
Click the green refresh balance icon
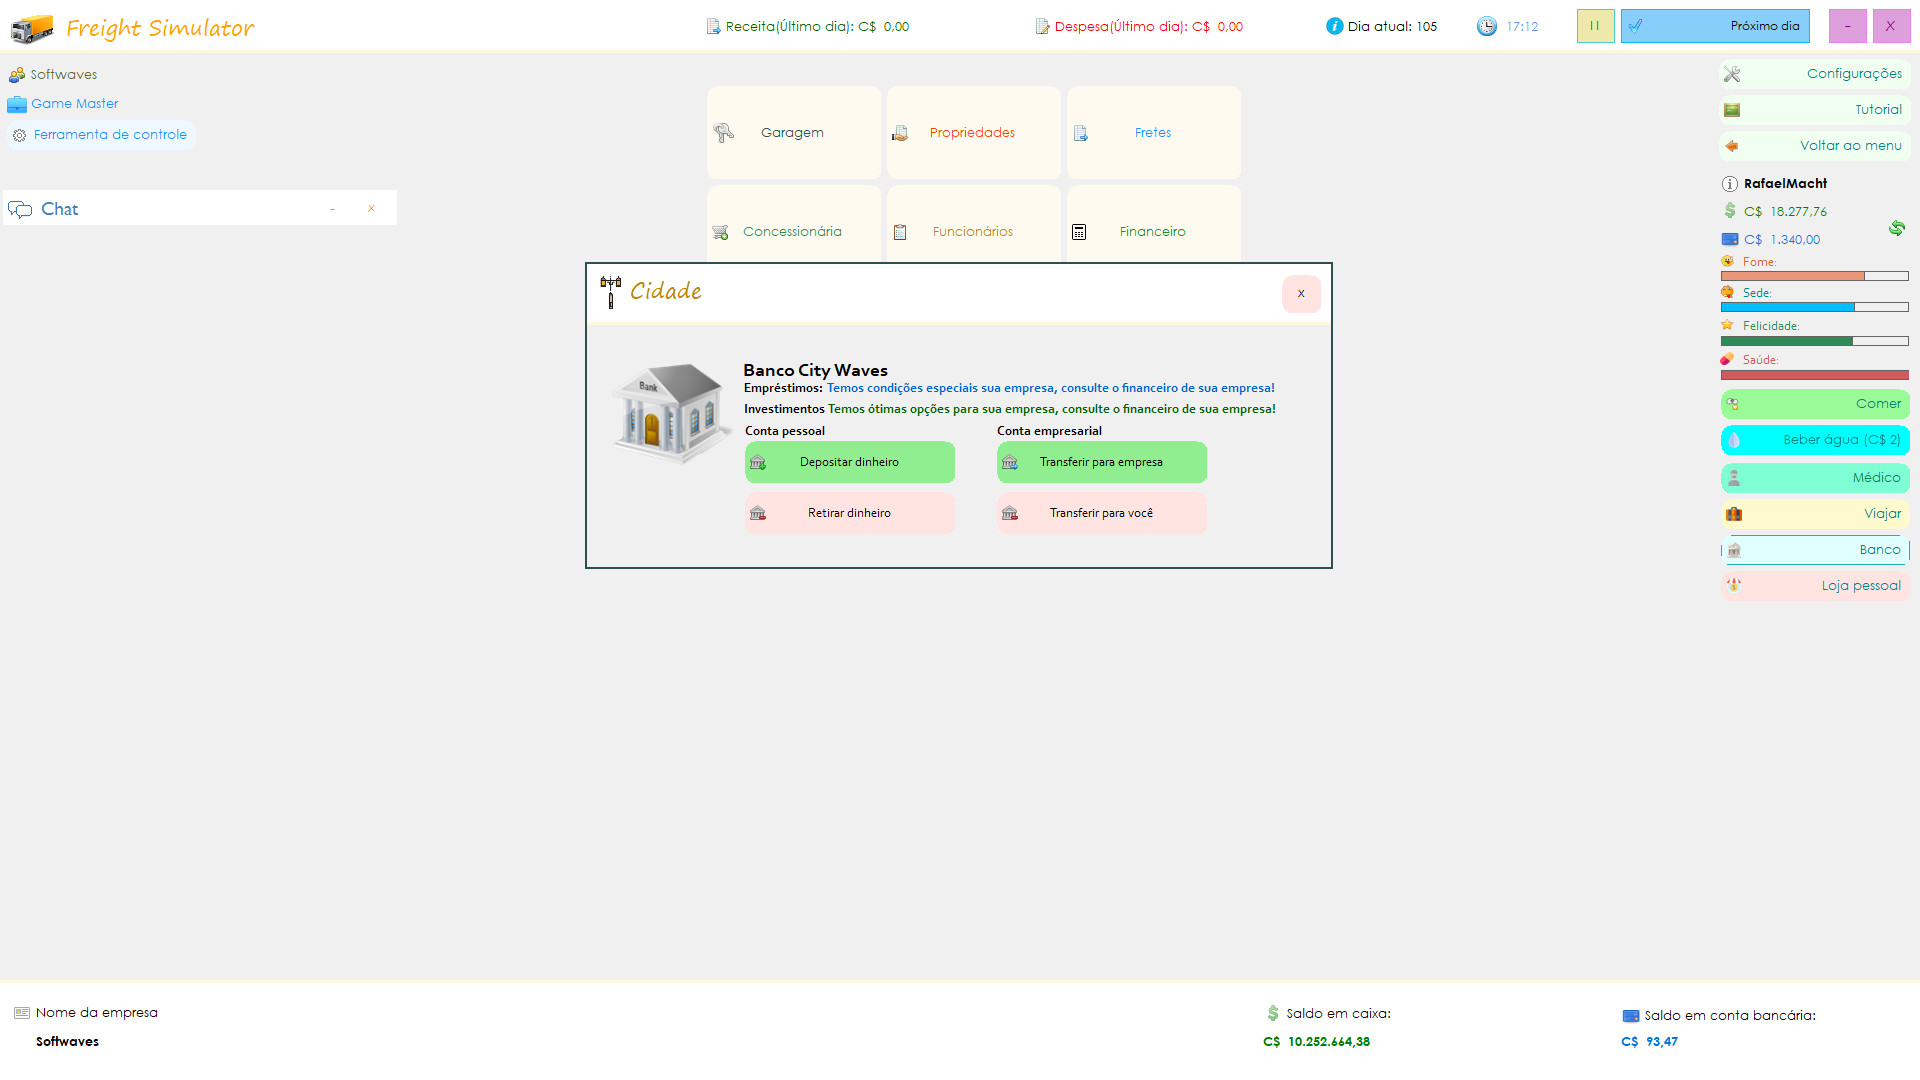click(1896, 228)
